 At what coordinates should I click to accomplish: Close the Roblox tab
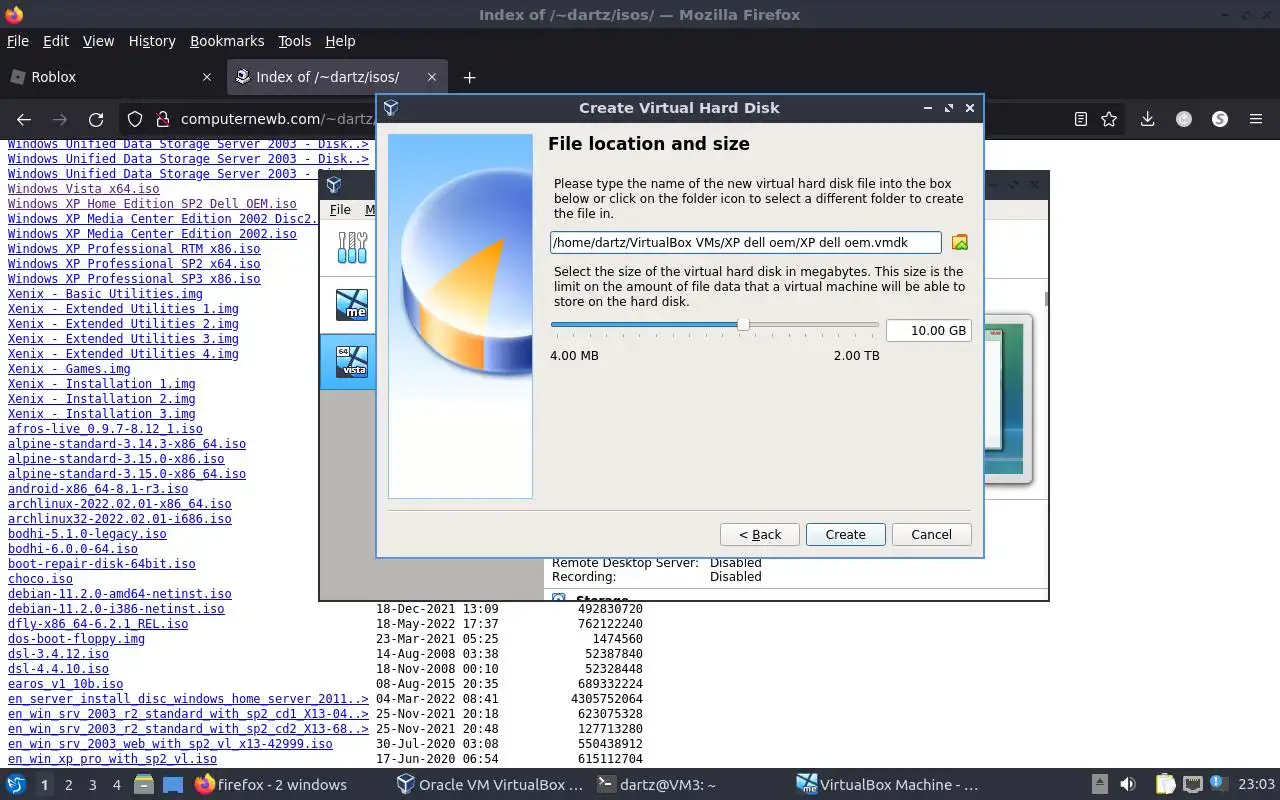(207, 77)
